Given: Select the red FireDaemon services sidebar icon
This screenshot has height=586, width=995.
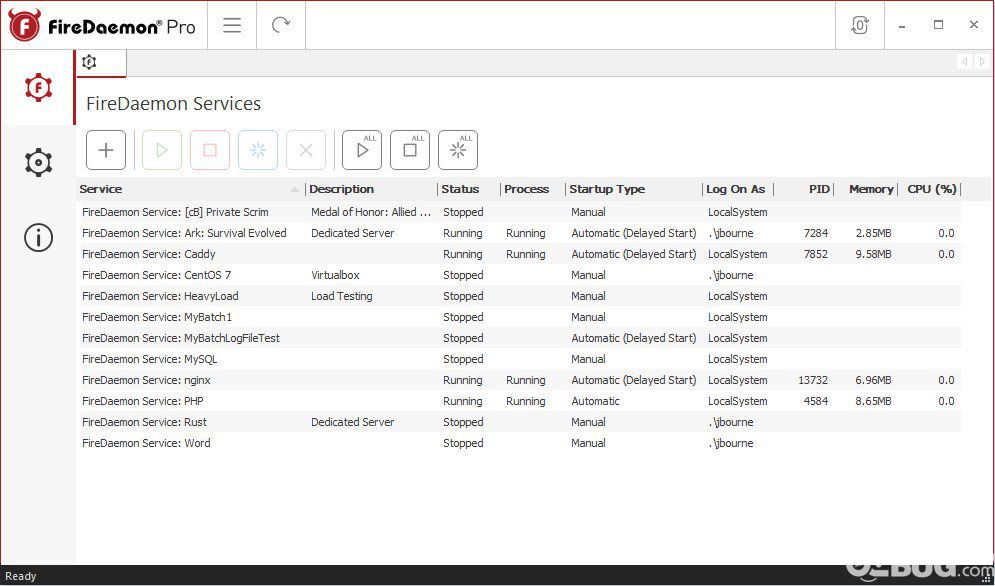Looking at the screenshot, I should coord(38,88).
